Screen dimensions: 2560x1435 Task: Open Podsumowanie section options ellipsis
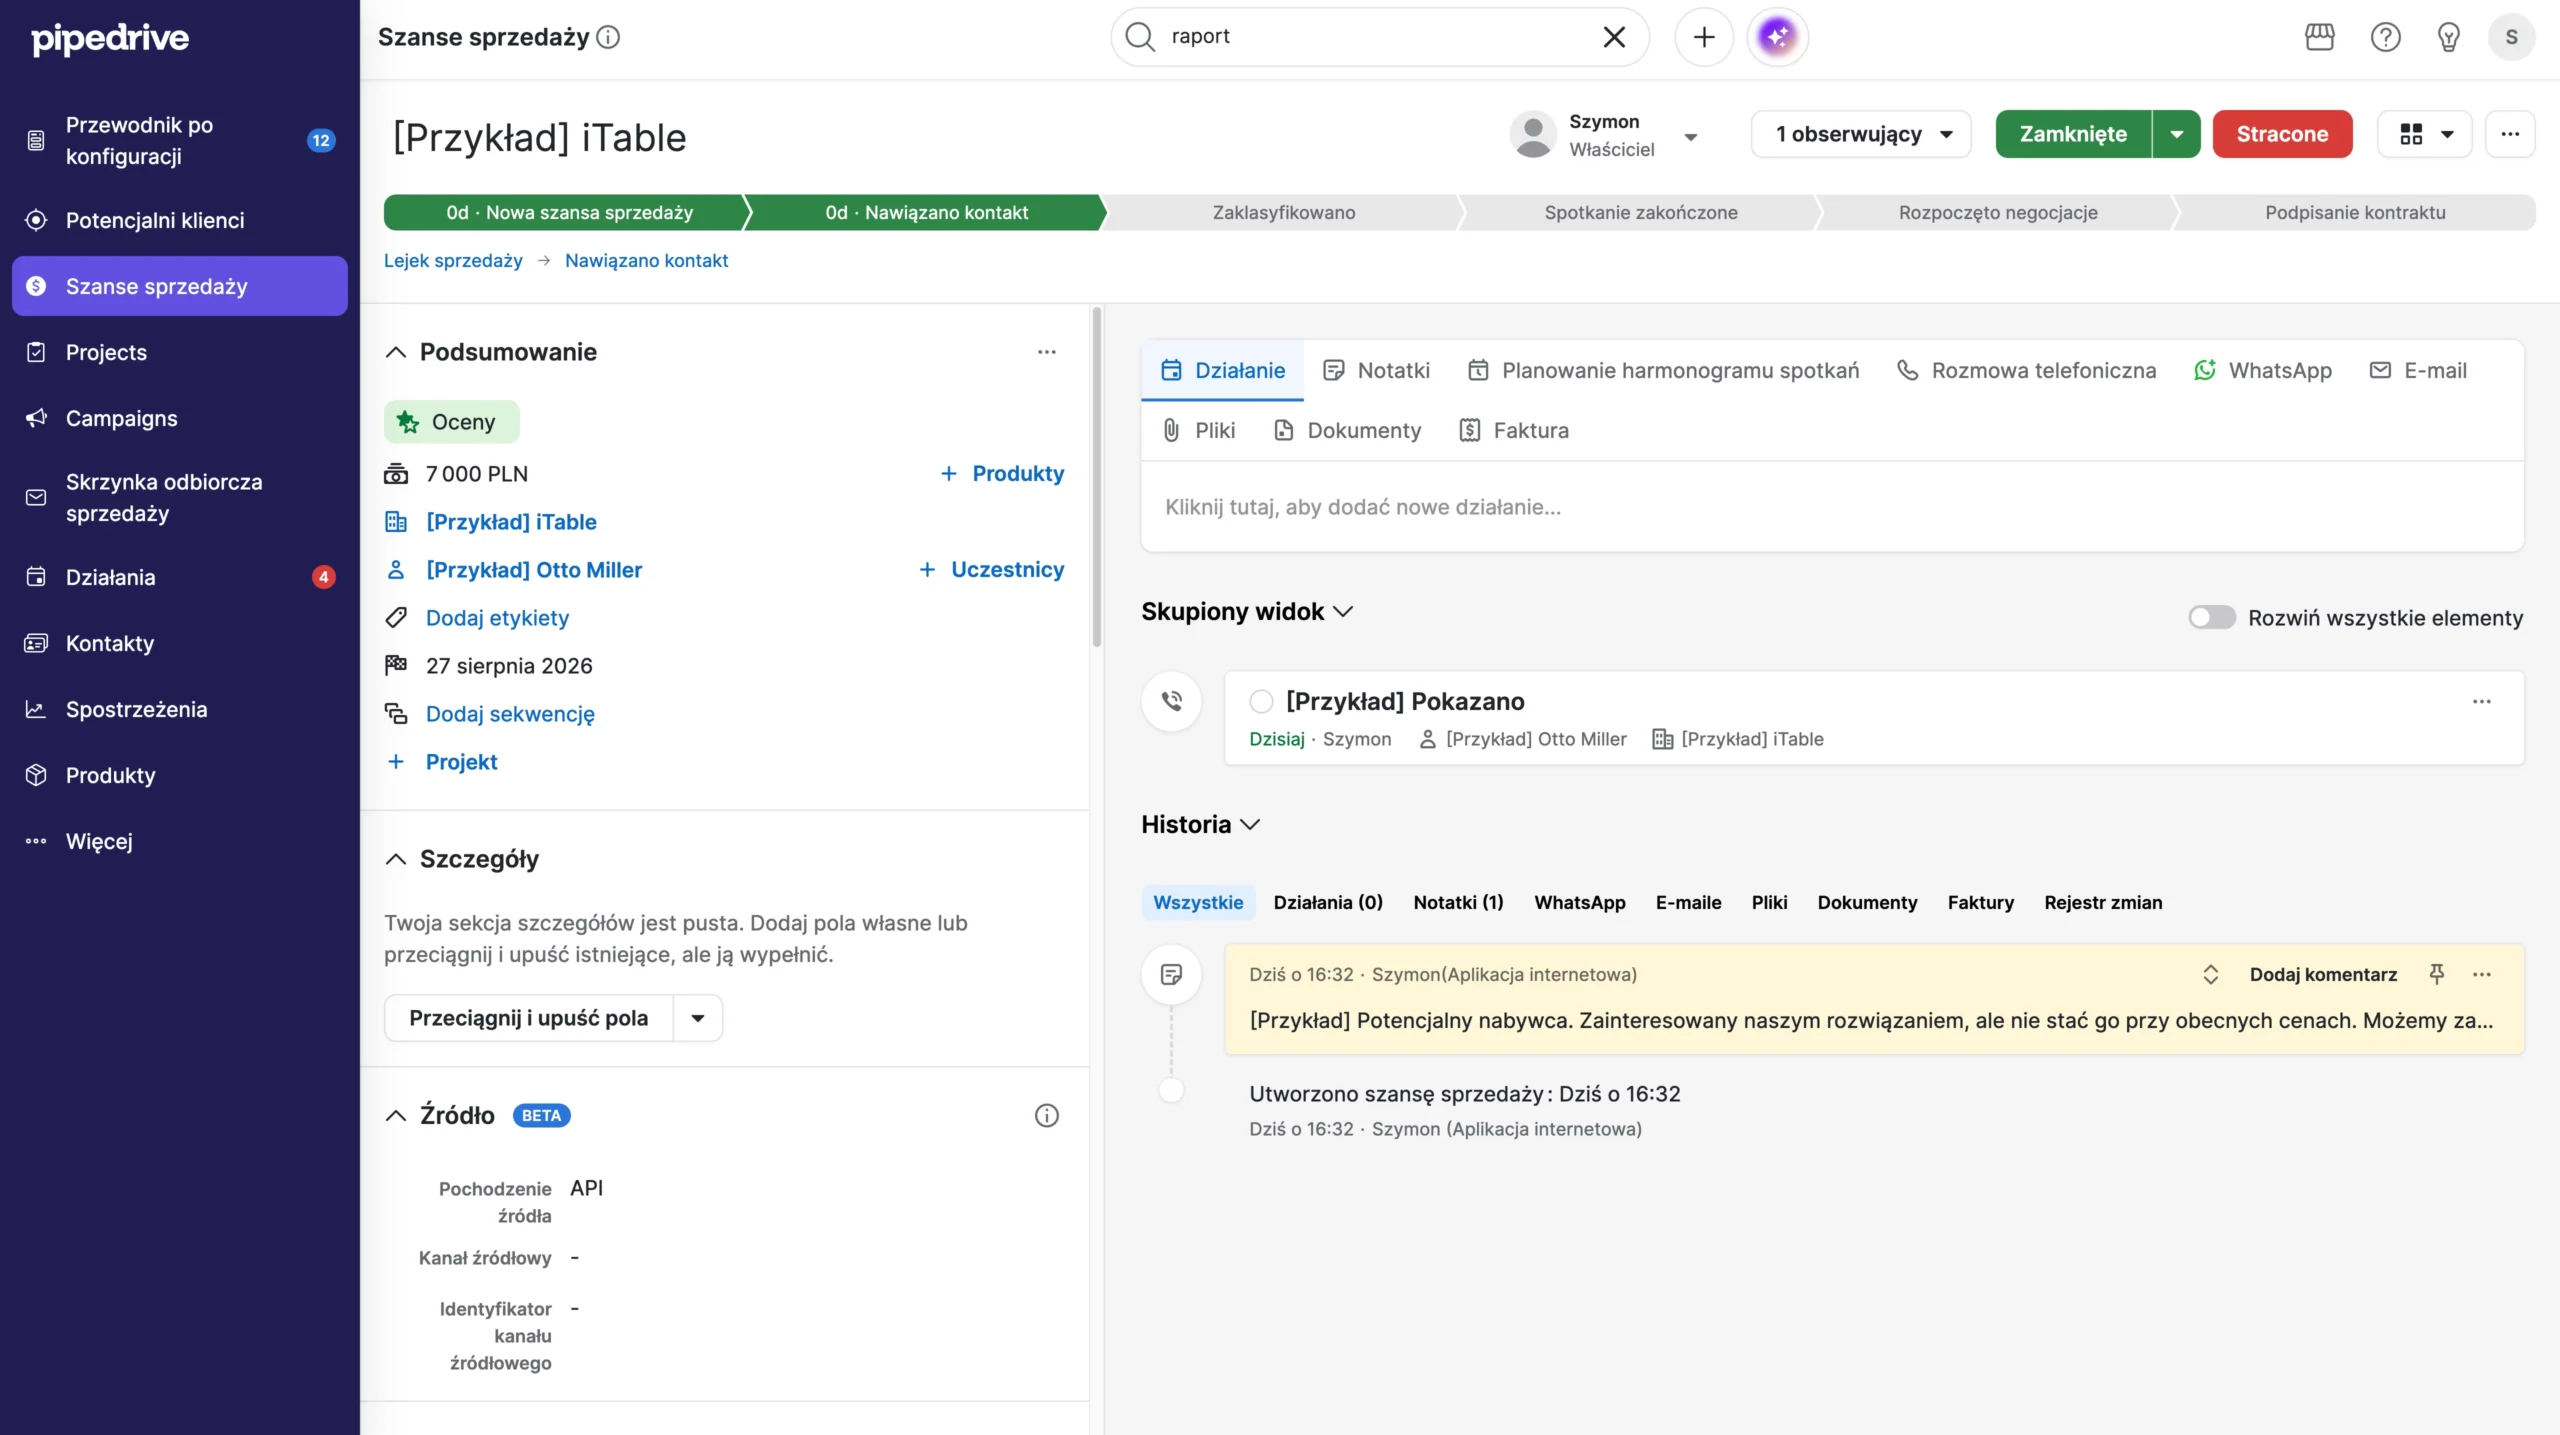pyautogui.click(x=1046, y=352)
